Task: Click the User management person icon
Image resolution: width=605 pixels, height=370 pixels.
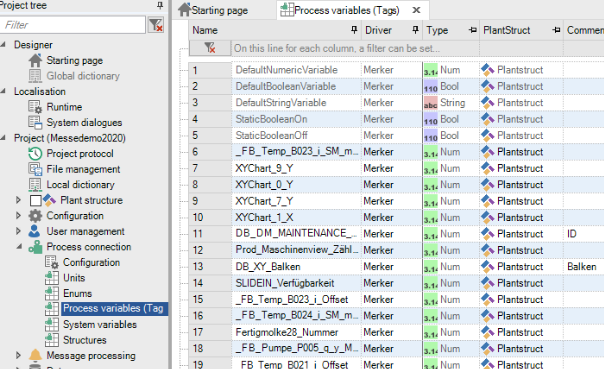Action: click(x=34, y=231)
